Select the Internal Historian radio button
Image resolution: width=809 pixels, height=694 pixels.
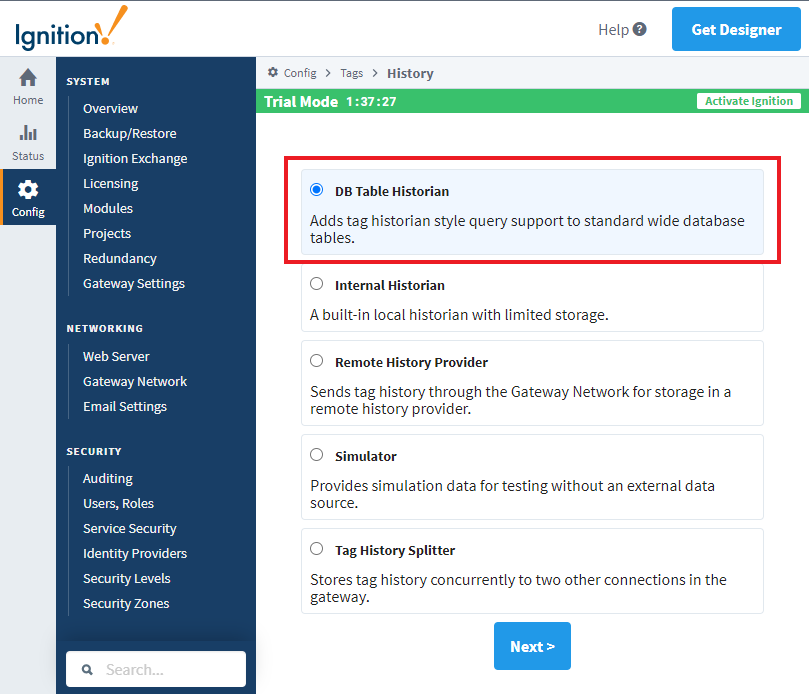316,284
